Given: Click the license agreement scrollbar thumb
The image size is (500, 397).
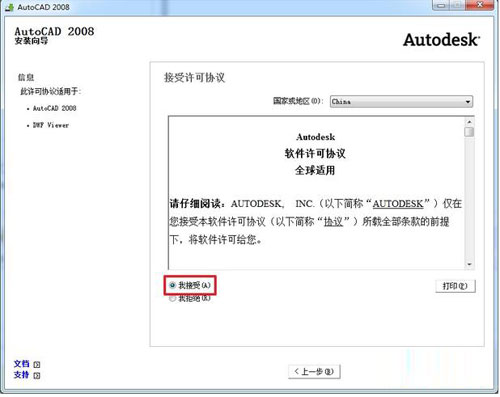Looking at the screenshot, I should (469, 132).
